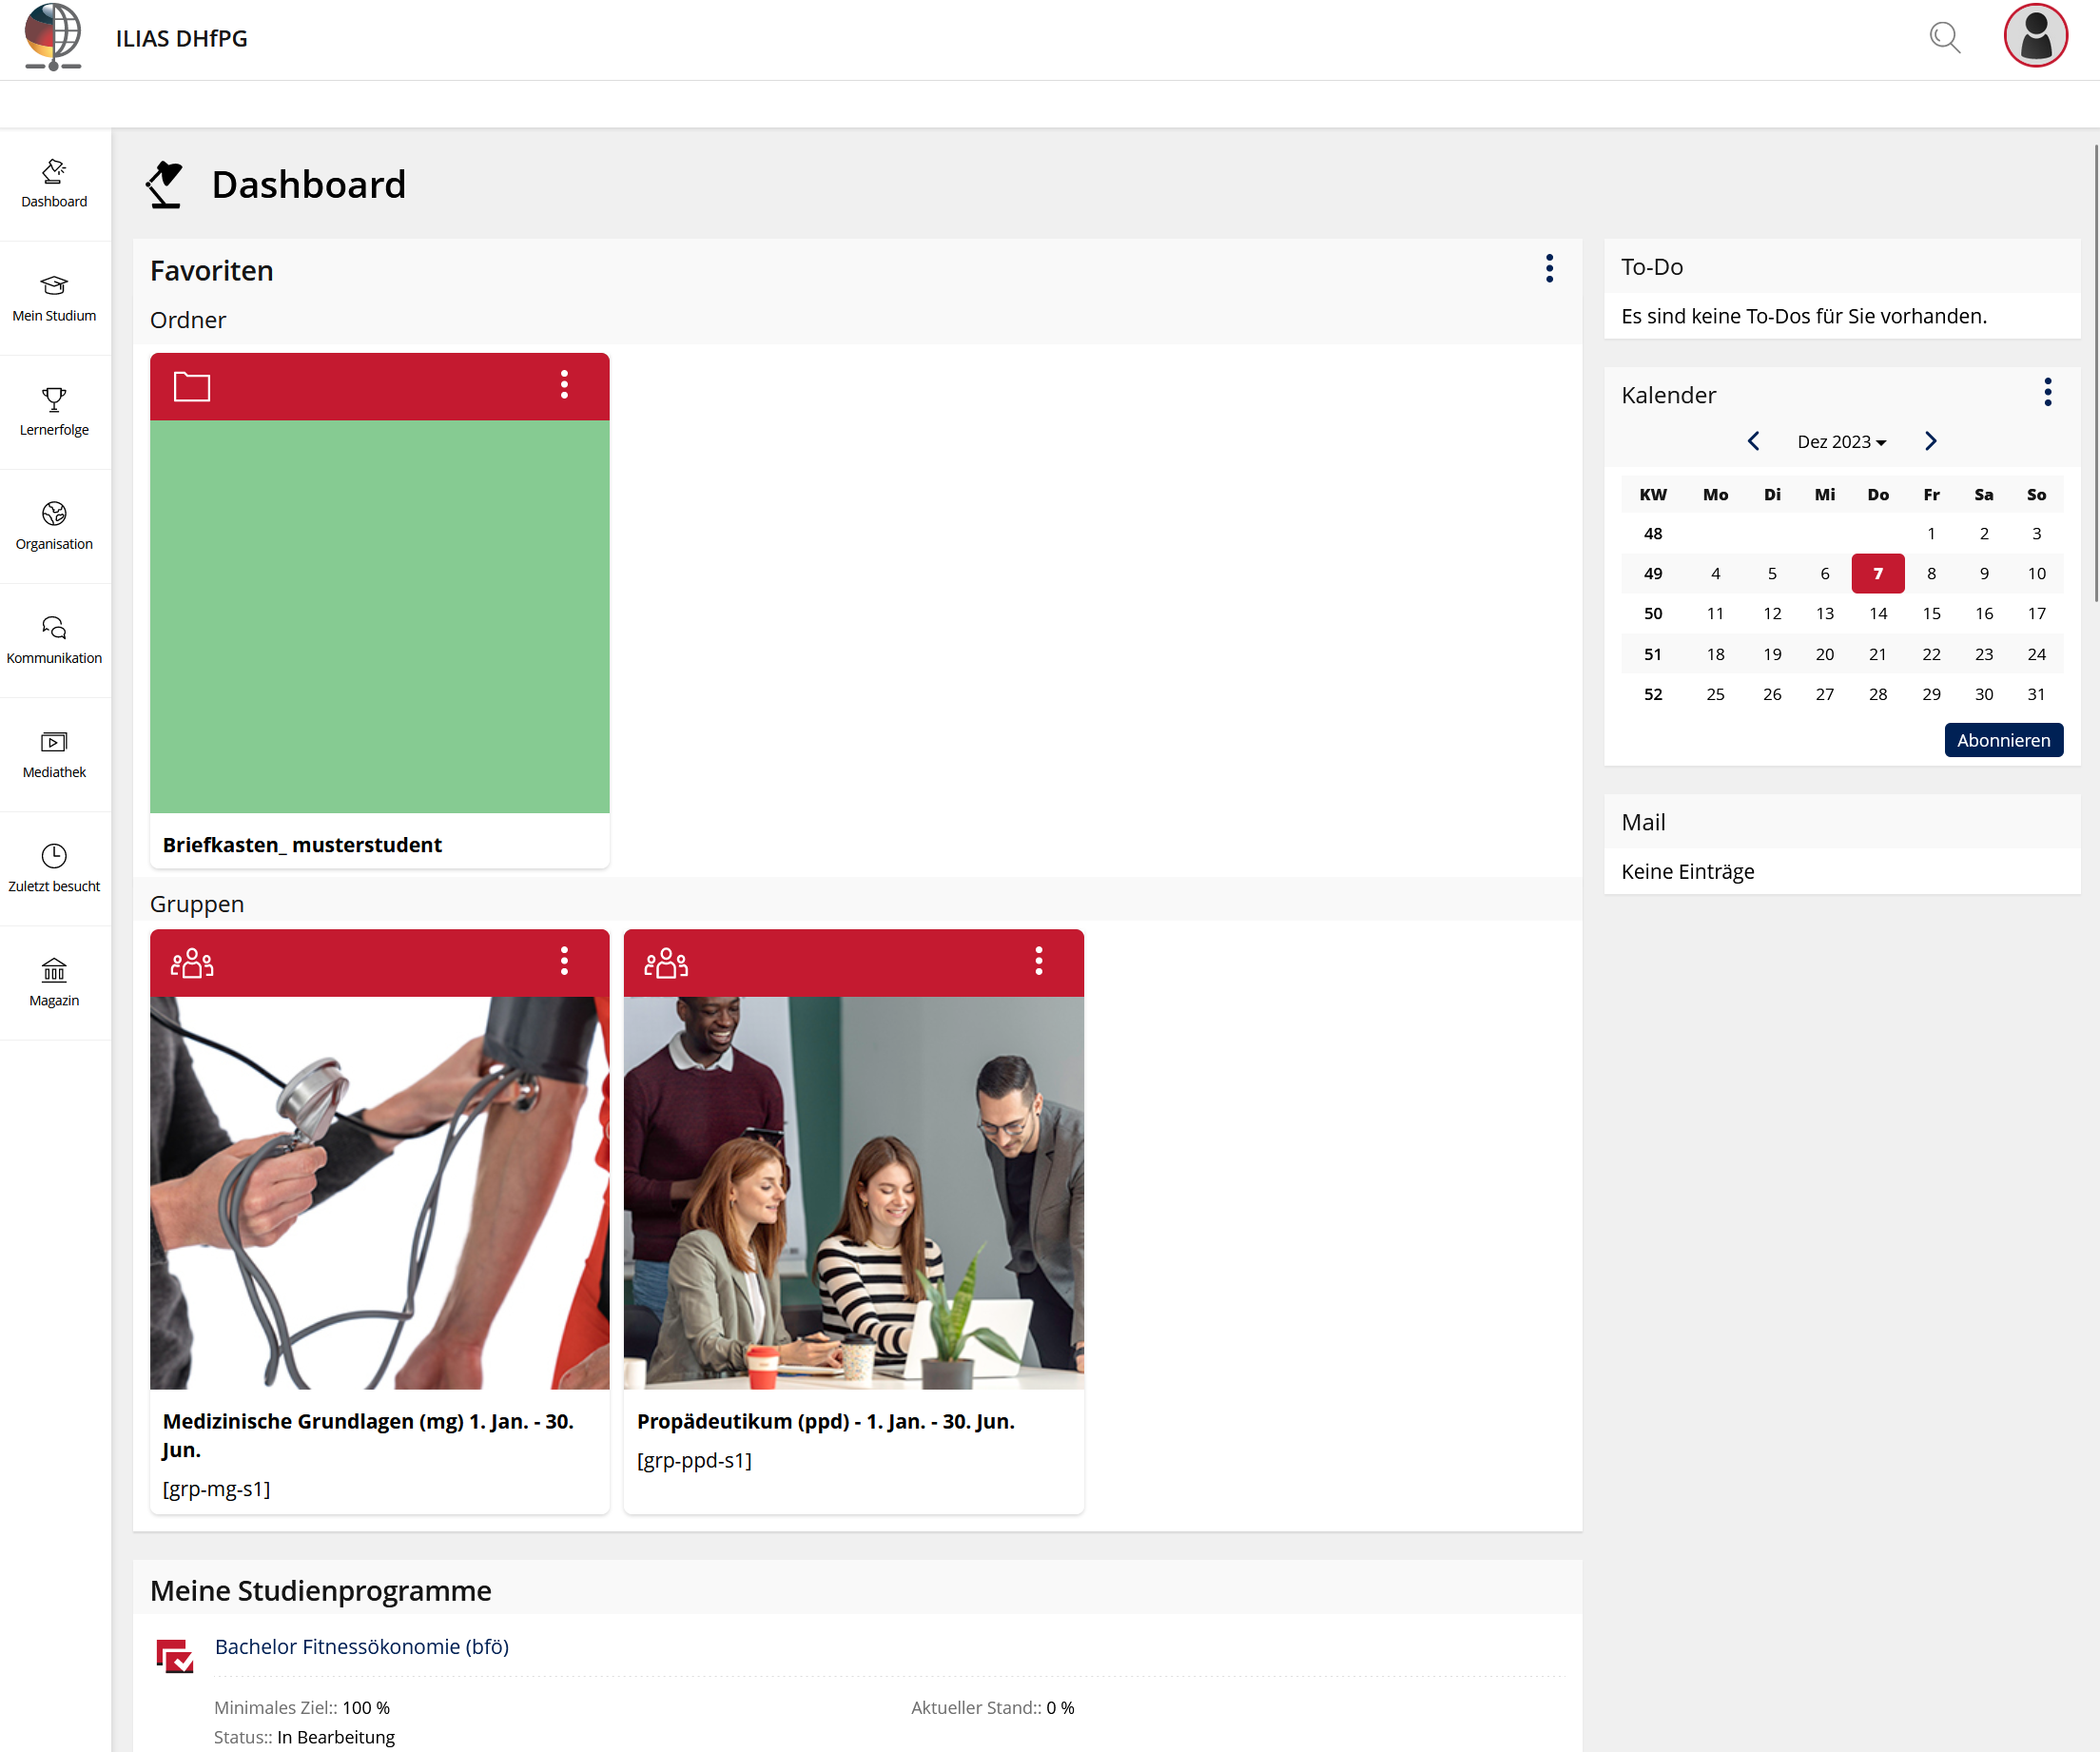Screen dimensions: 2100x1752
Task: Click the ILIAS DHfPG globe logo
Action: coord(53,37)
